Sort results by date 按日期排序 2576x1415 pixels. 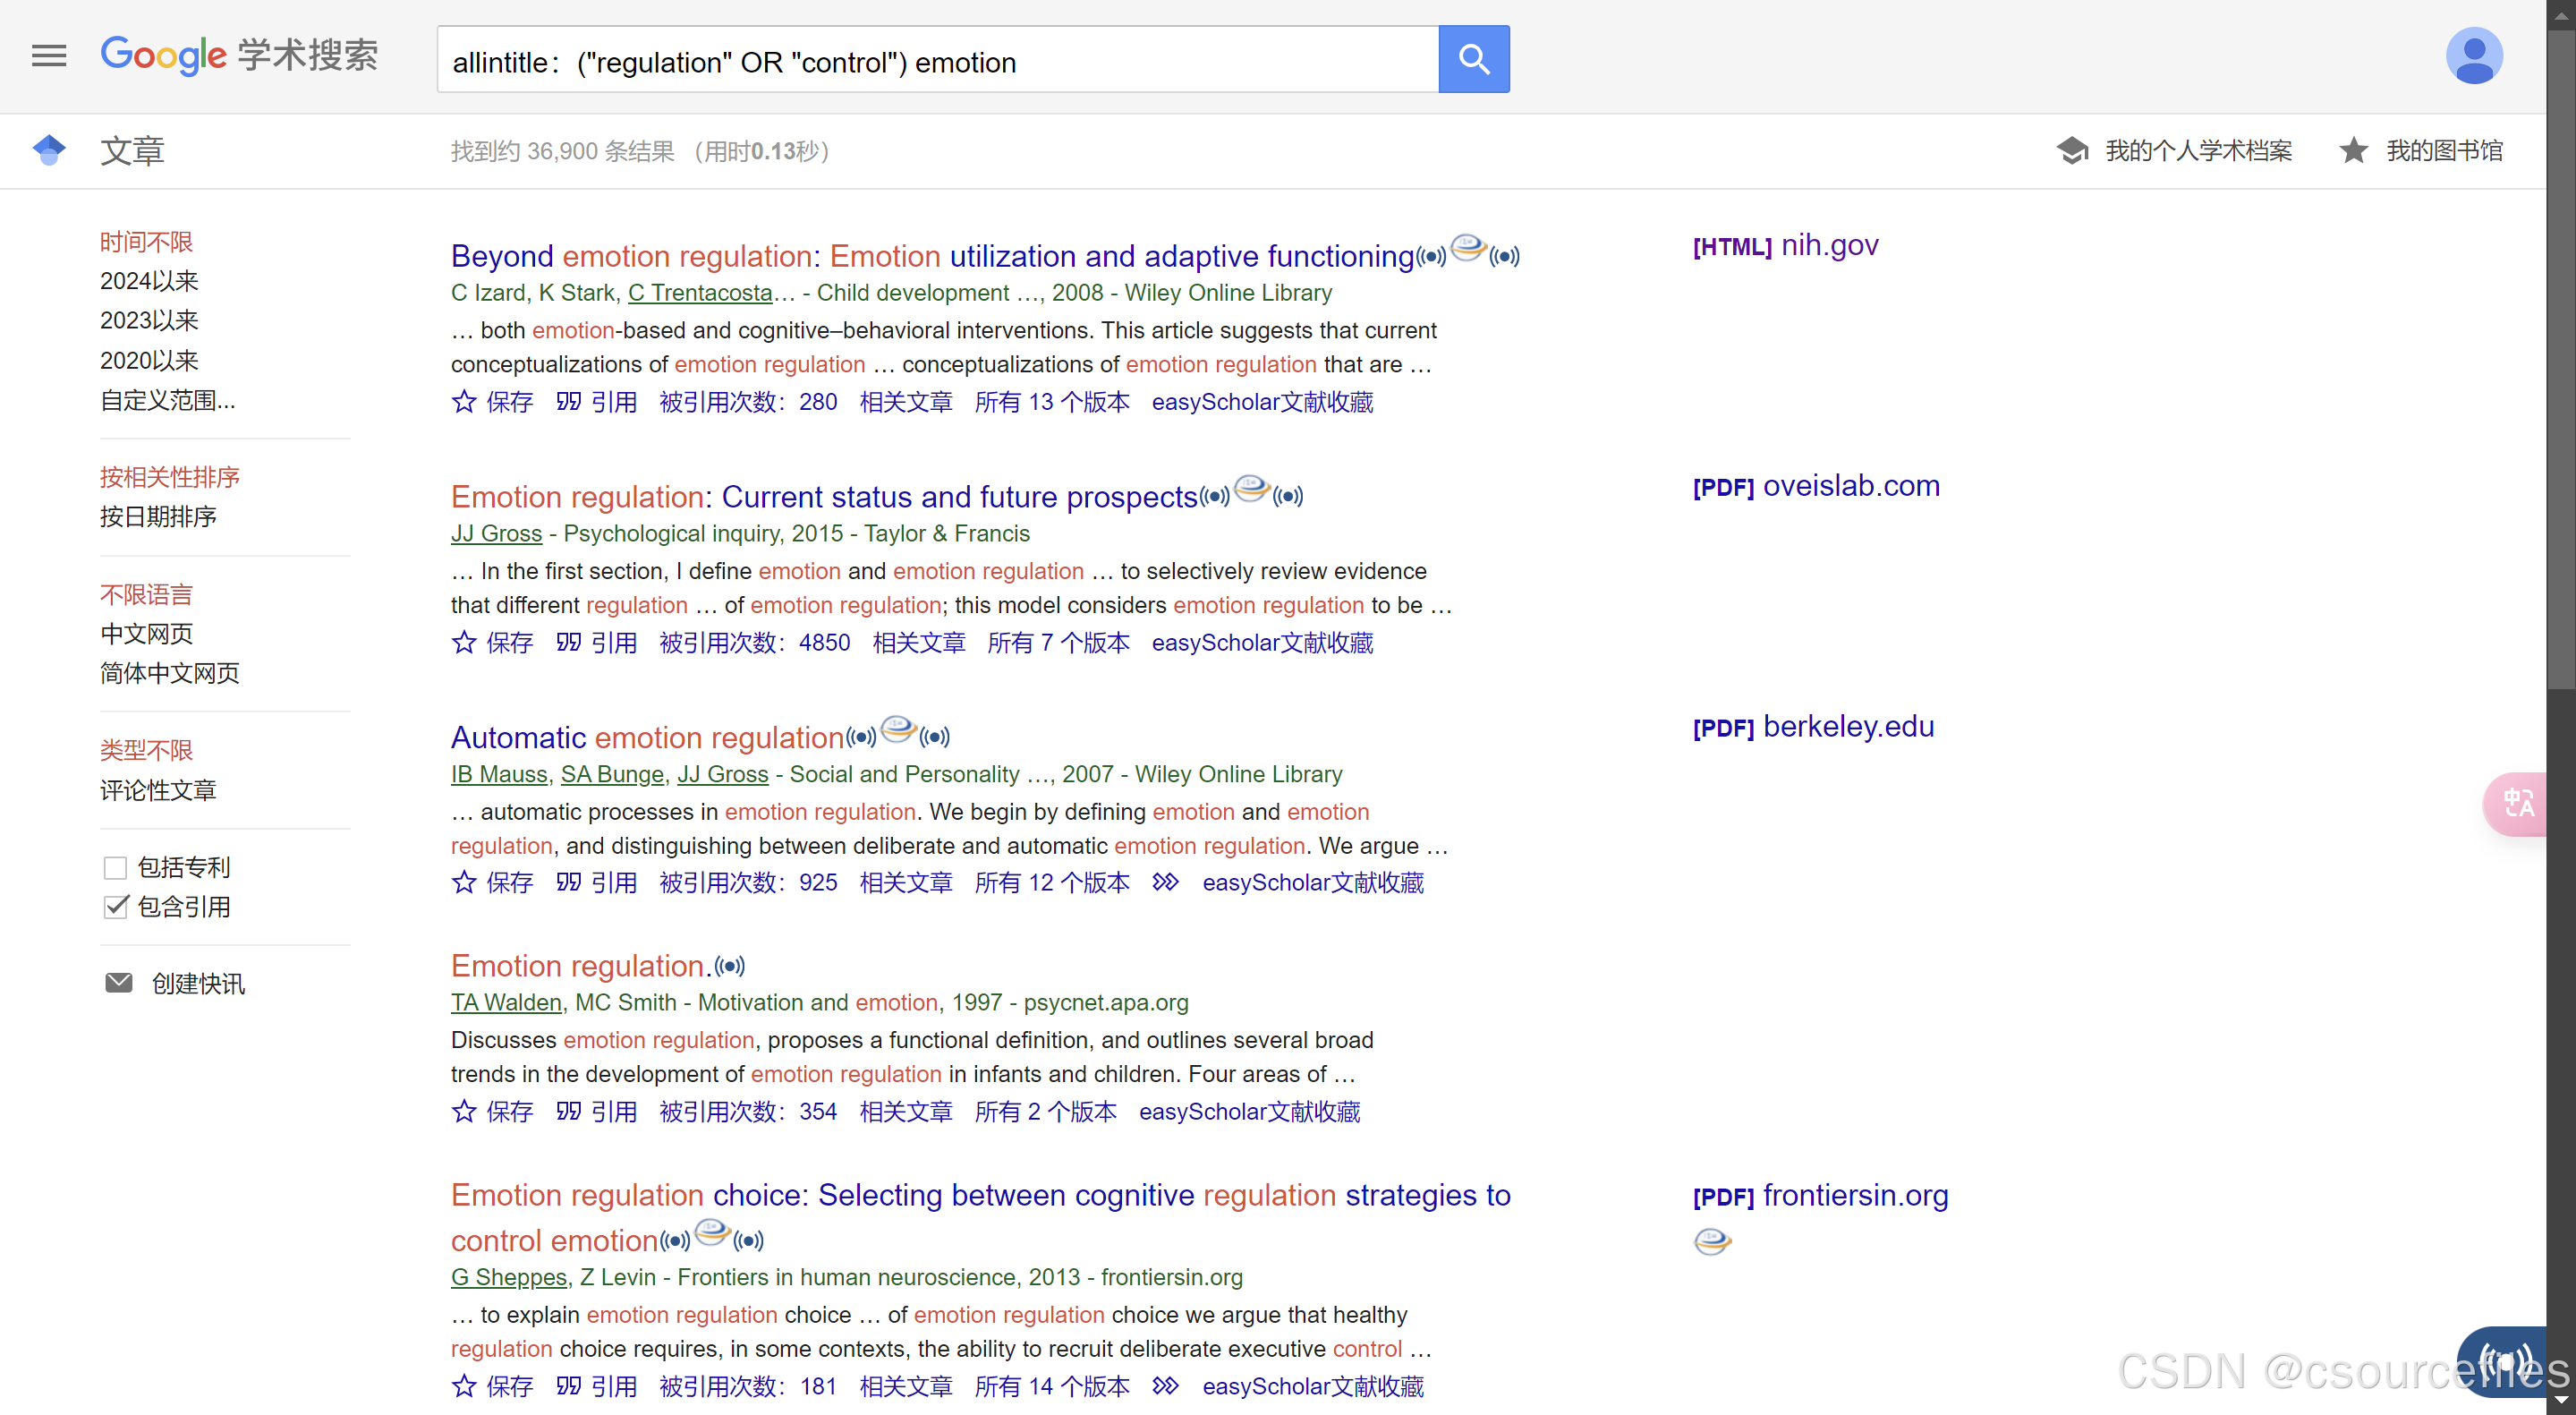pyautogui.click(x=158, y=517)
